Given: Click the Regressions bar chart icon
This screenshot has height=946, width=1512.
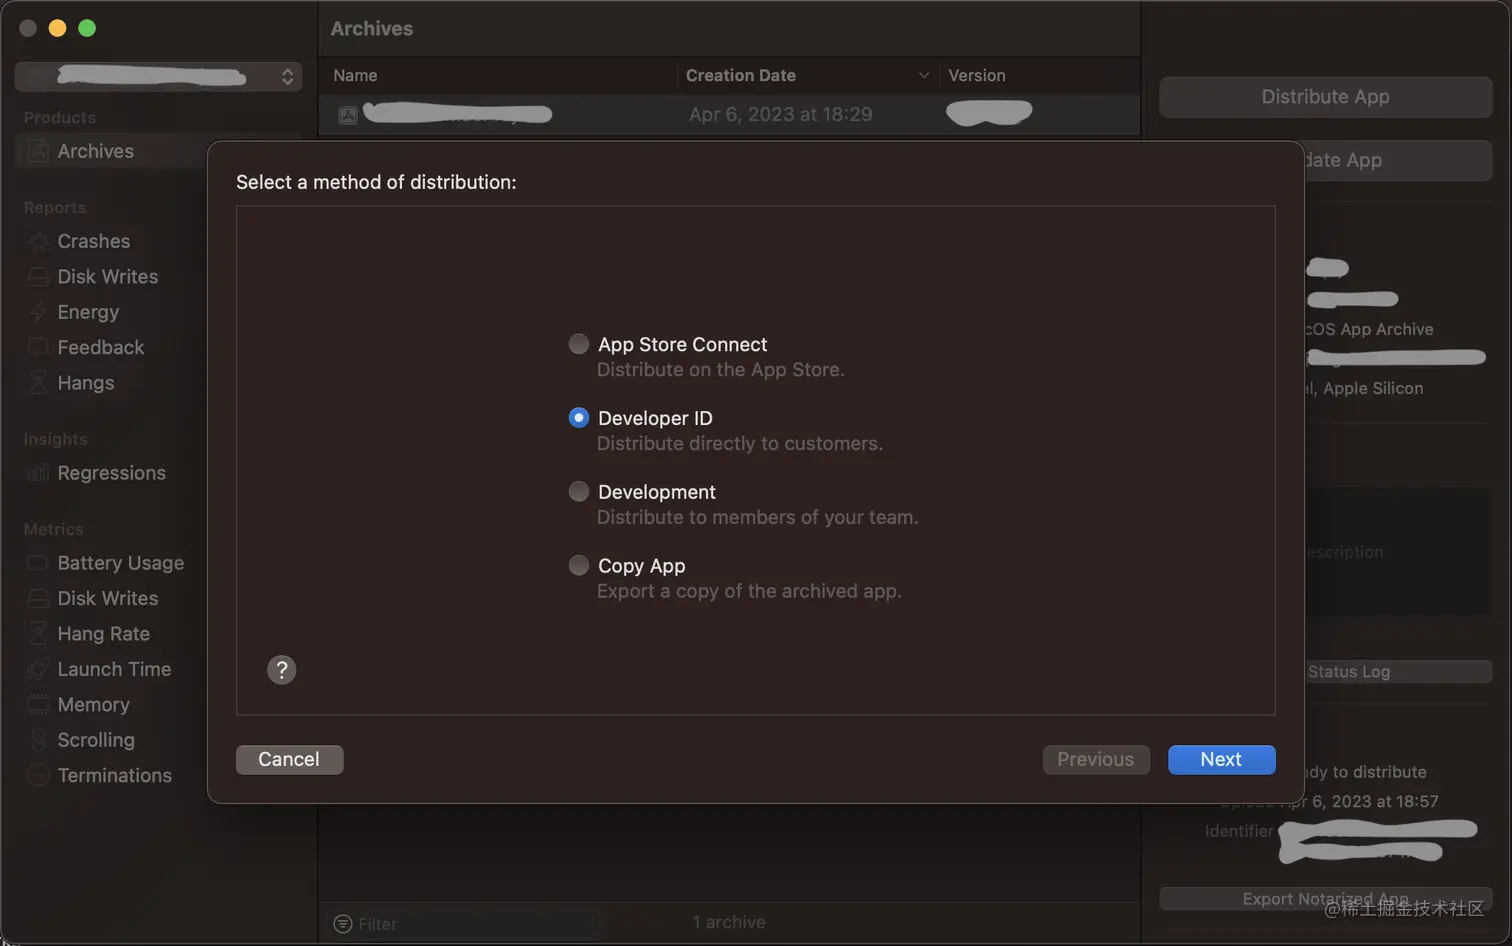Looking at the screenshot, I should coord(38,473).
